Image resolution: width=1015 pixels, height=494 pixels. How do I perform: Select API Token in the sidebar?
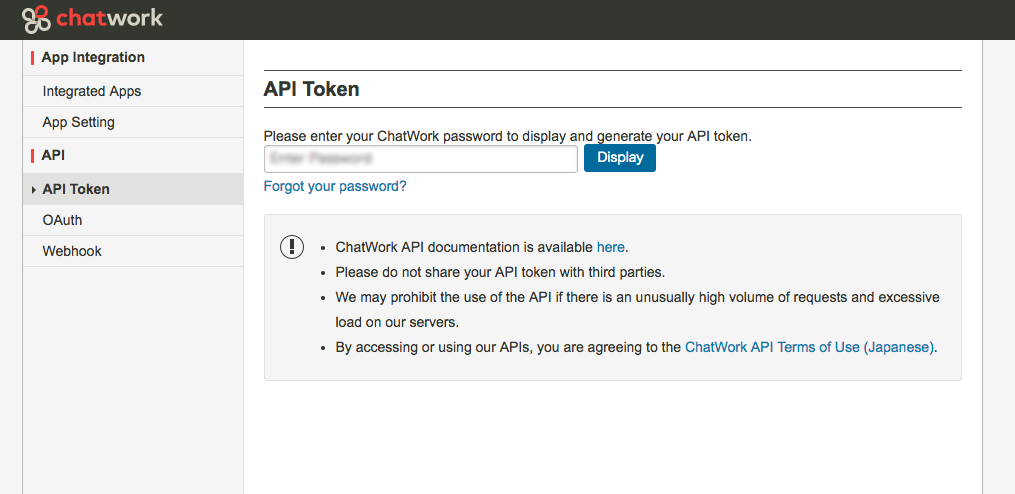(76, 189)
